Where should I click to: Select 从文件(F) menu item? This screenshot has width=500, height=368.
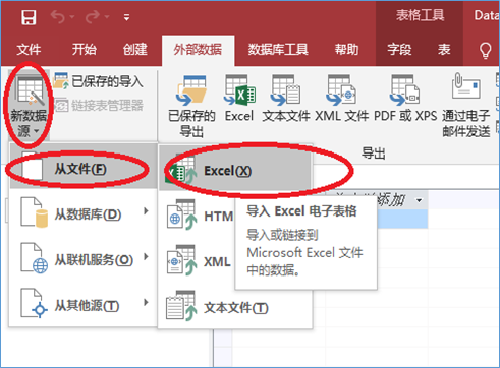click(83, 169)
